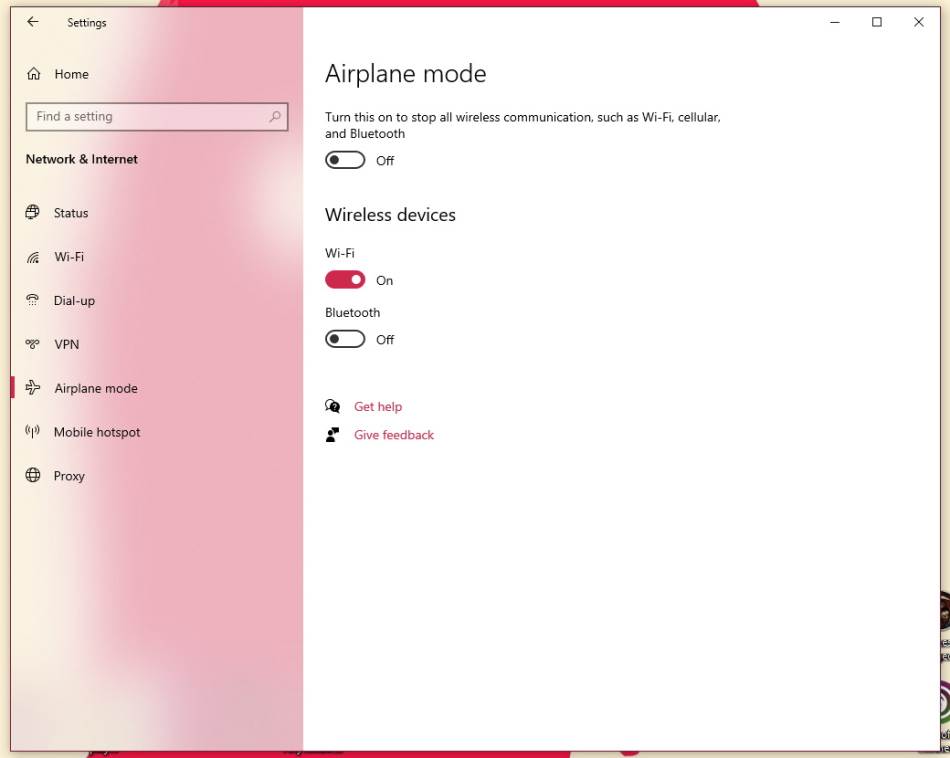The height and width of the screenshot is (758, 950).
Task: Click the Status globe icon
Action: (33, 213)
